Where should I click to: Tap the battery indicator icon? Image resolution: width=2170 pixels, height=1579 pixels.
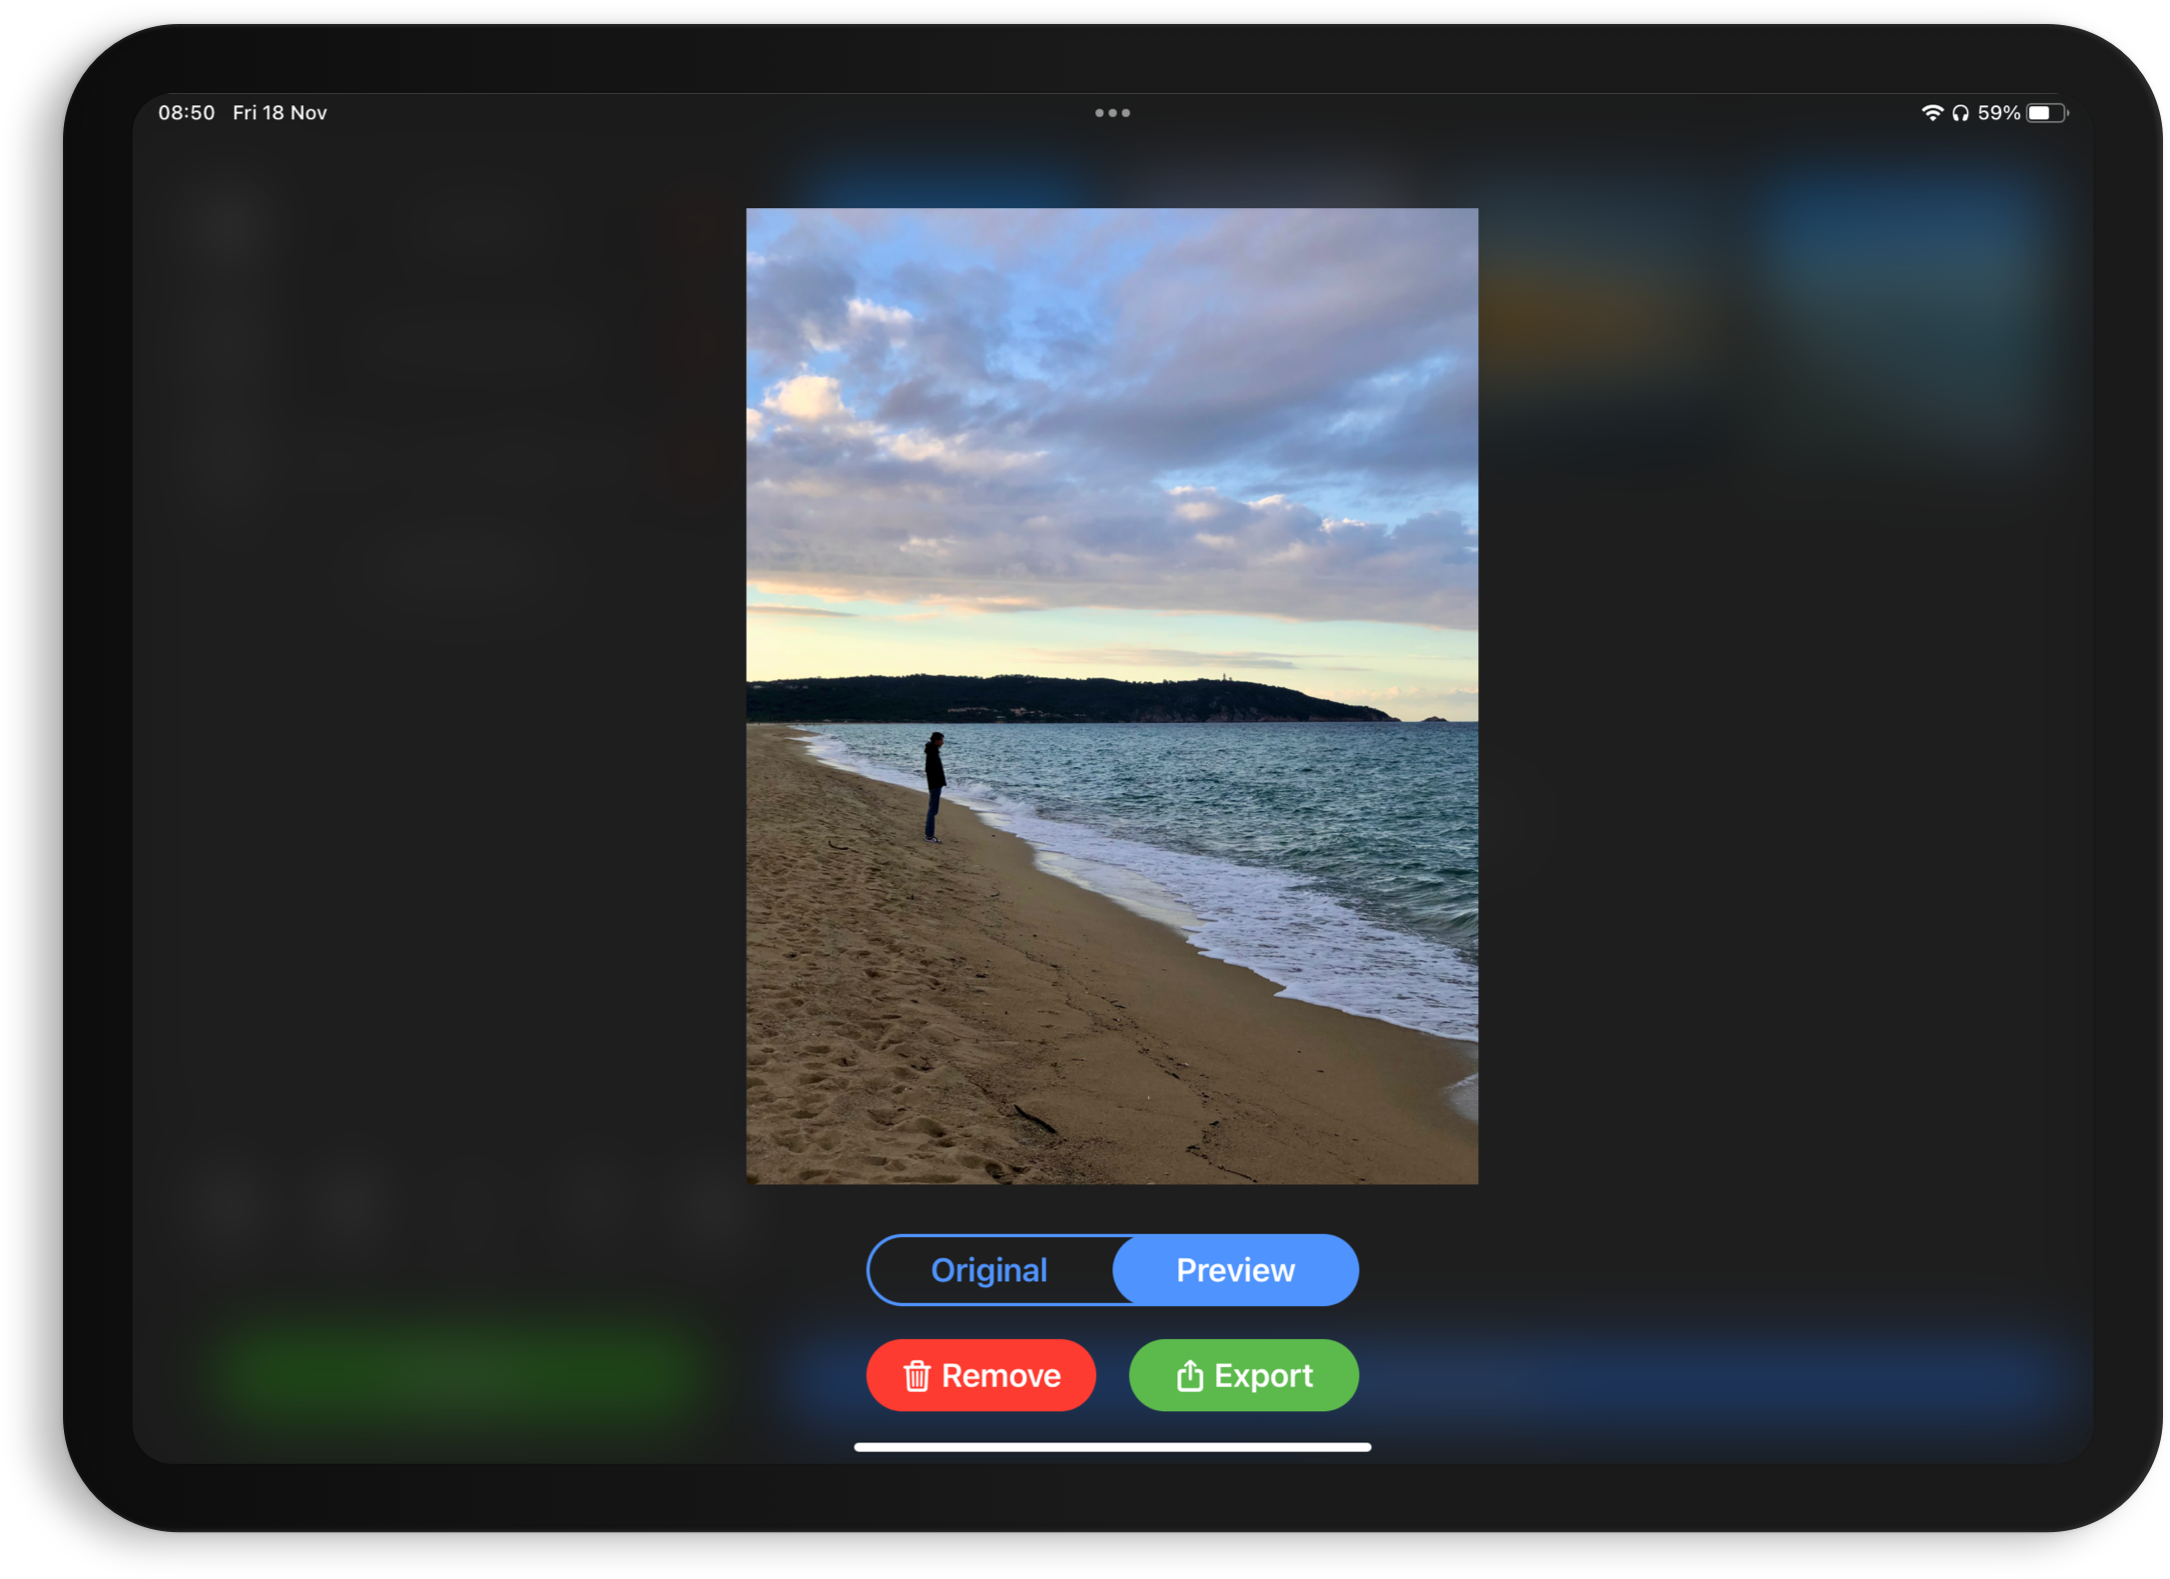tap(2047, 113)
